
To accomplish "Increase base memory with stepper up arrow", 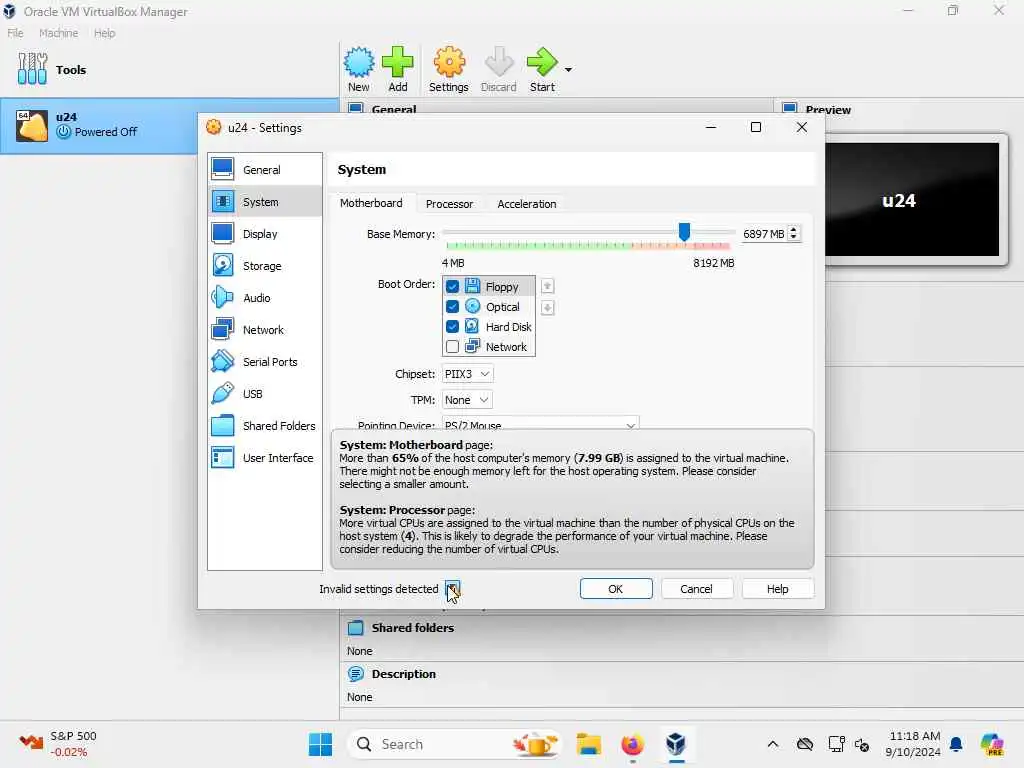I will coord(793,229).
